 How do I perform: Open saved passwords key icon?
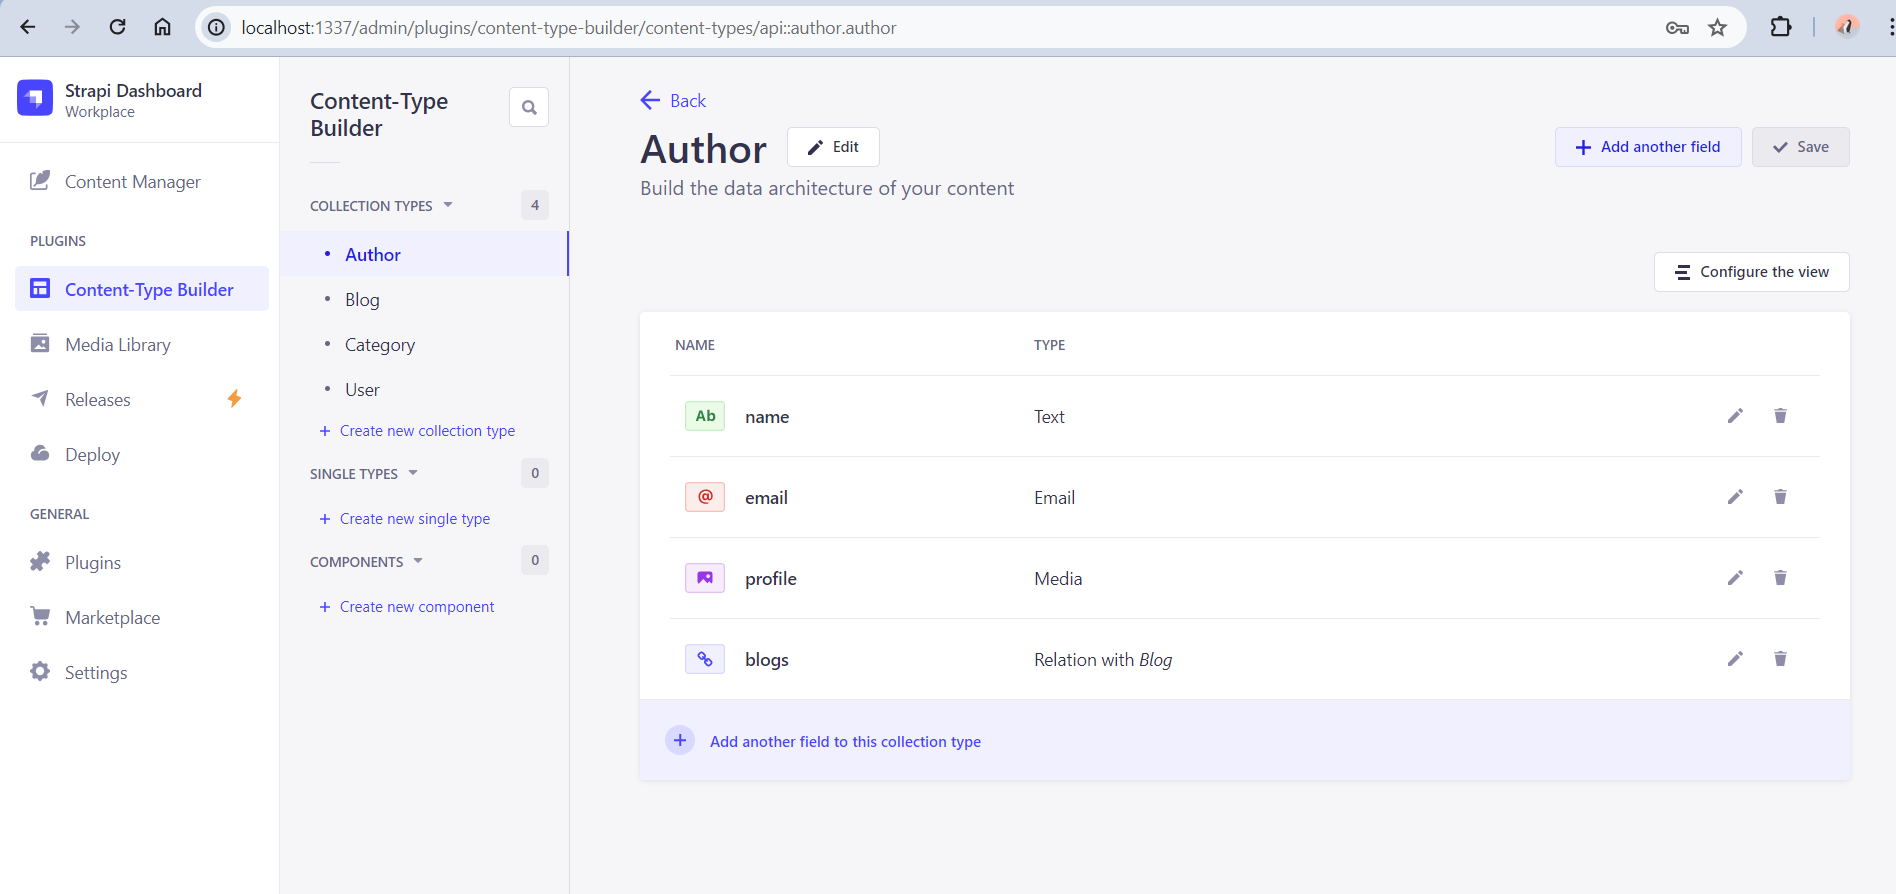[x=1677, y=28]
